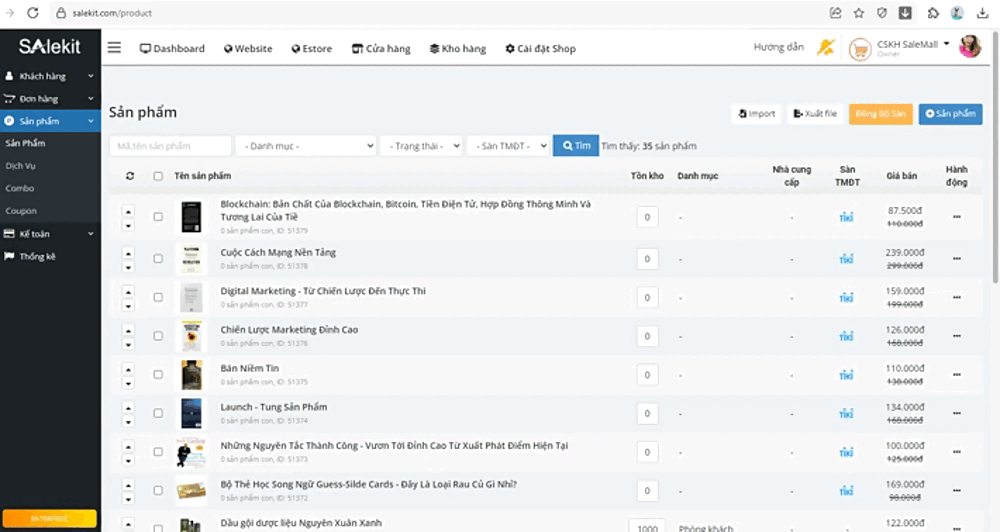Screen dimensions: 1000x532
Task: Expand the Trạng thái status dropdown
Action: pos(420,146)
